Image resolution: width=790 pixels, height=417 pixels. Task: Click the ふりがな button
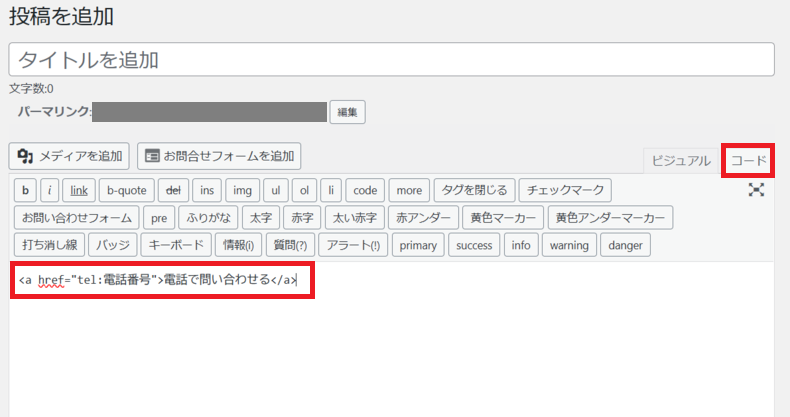point(209,218)
